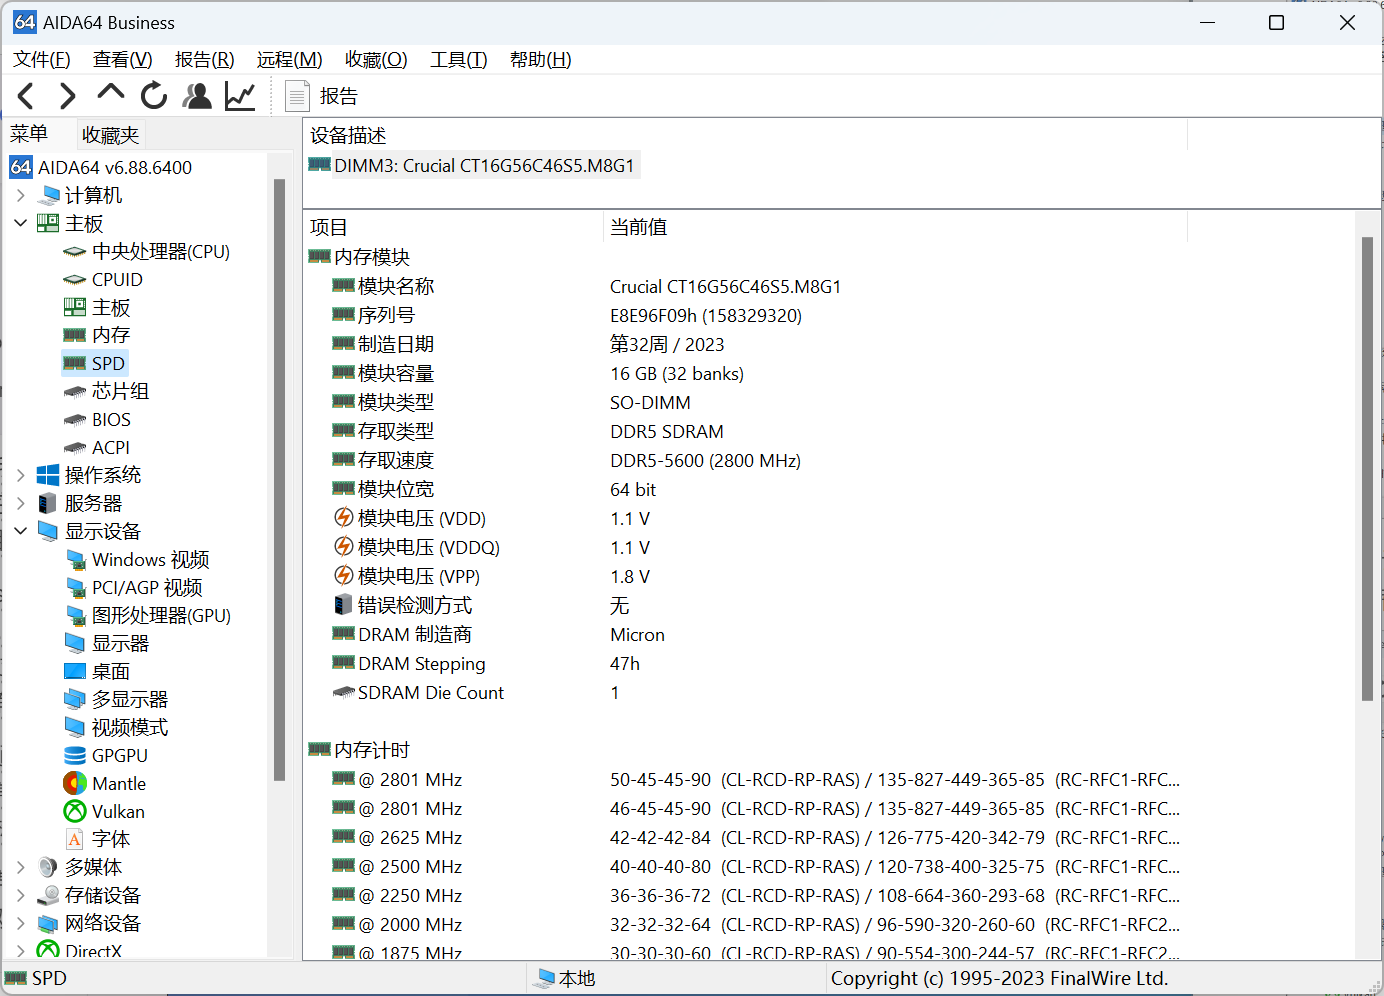Image resolution: width=1384 pixels, height=996 pixels.
Task: Switch to the 菜单 tab
Action: coord(29,134)
